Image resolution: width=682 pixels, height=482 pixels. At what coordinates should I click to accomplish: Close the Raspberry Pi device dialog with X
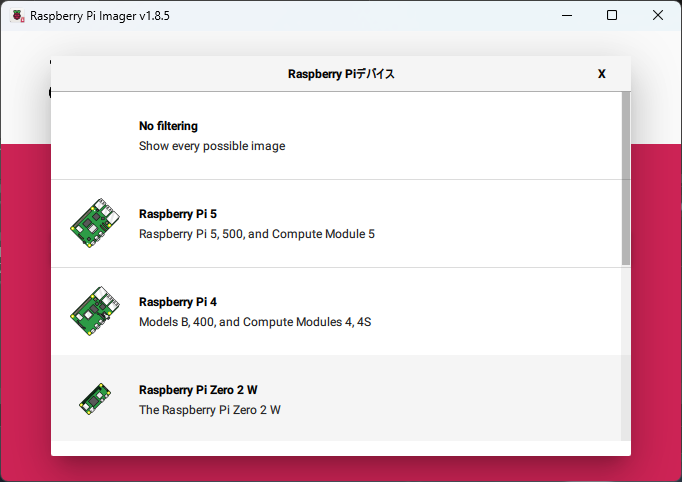pos(601,74)
